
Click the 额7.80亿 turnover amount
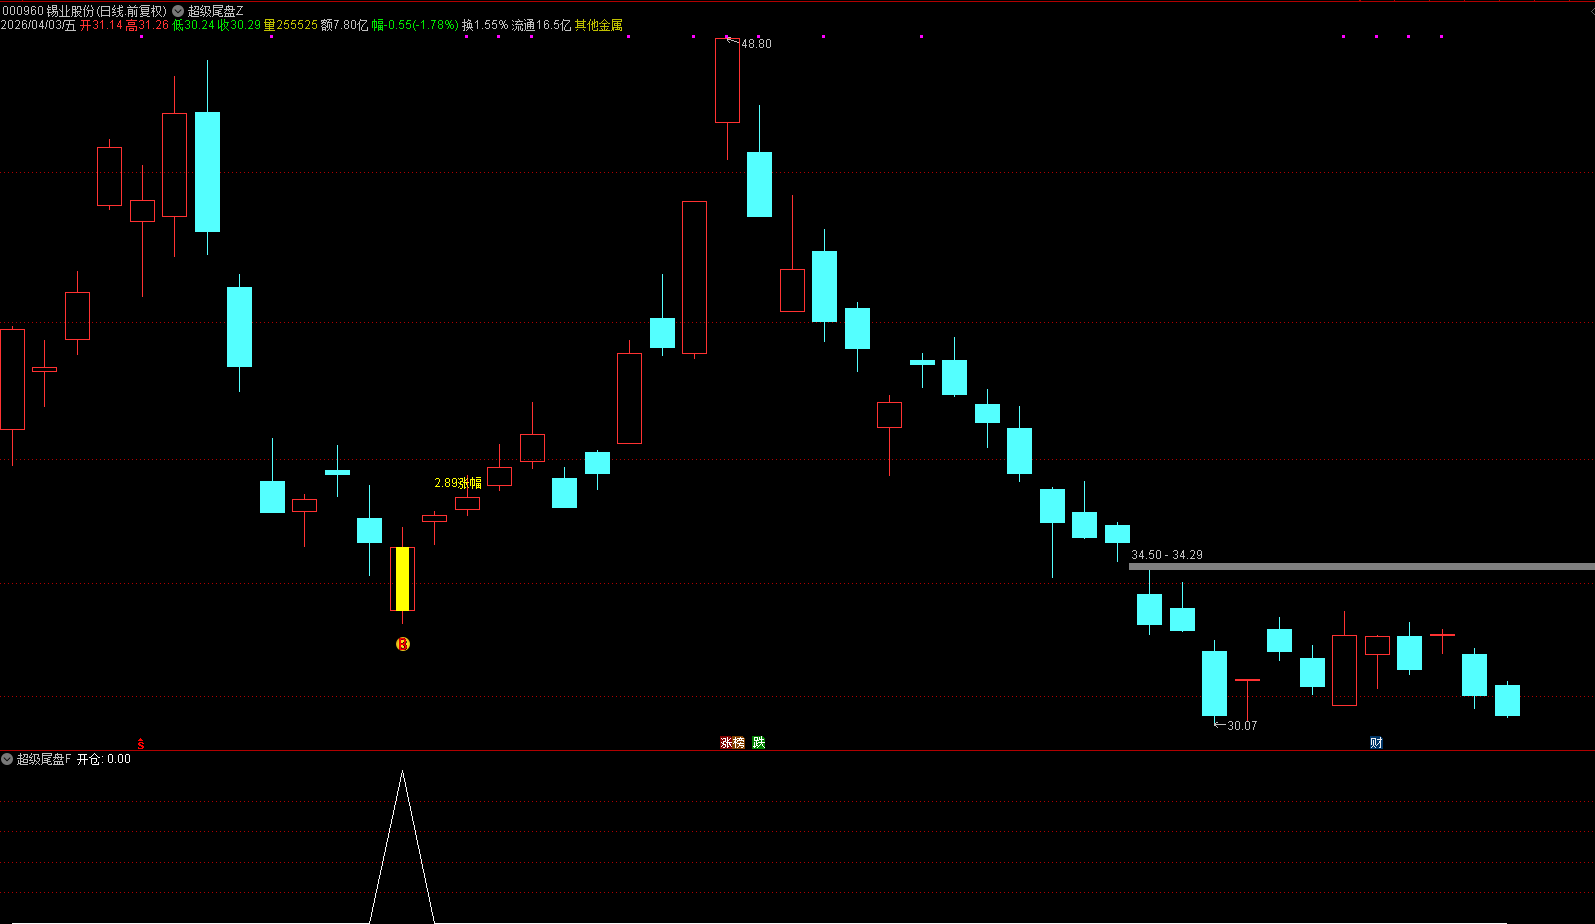[345, 25]
